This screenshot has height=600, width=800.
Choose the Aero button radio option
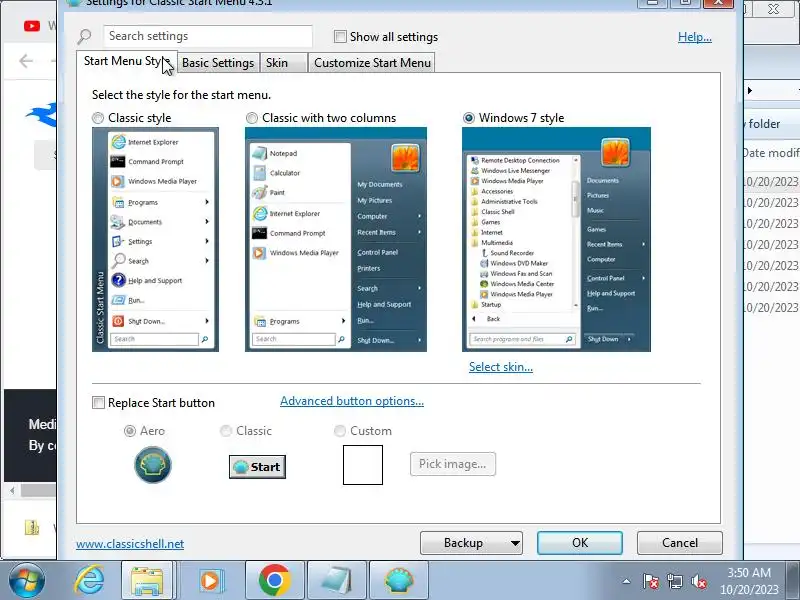point(130,431)
